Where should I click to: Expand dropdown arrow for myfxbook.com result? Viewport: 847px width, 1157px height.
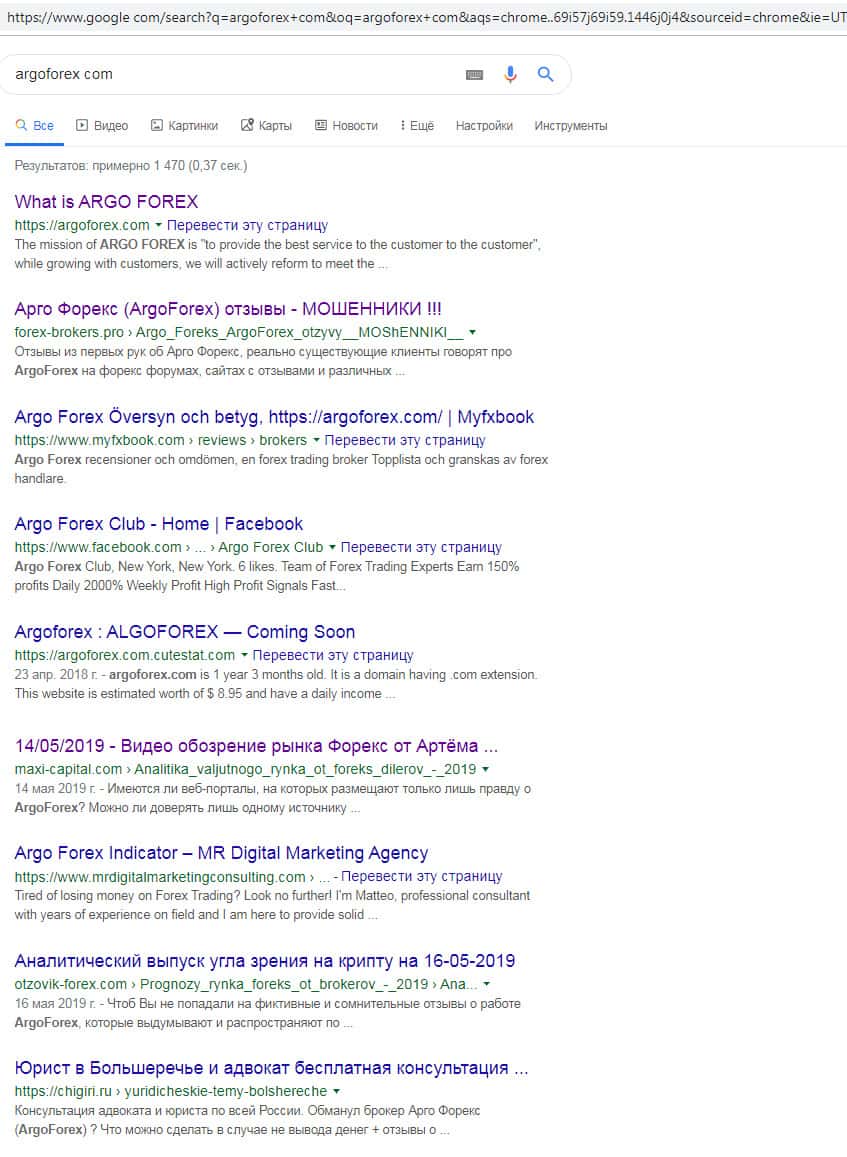(x=316, y=440)
